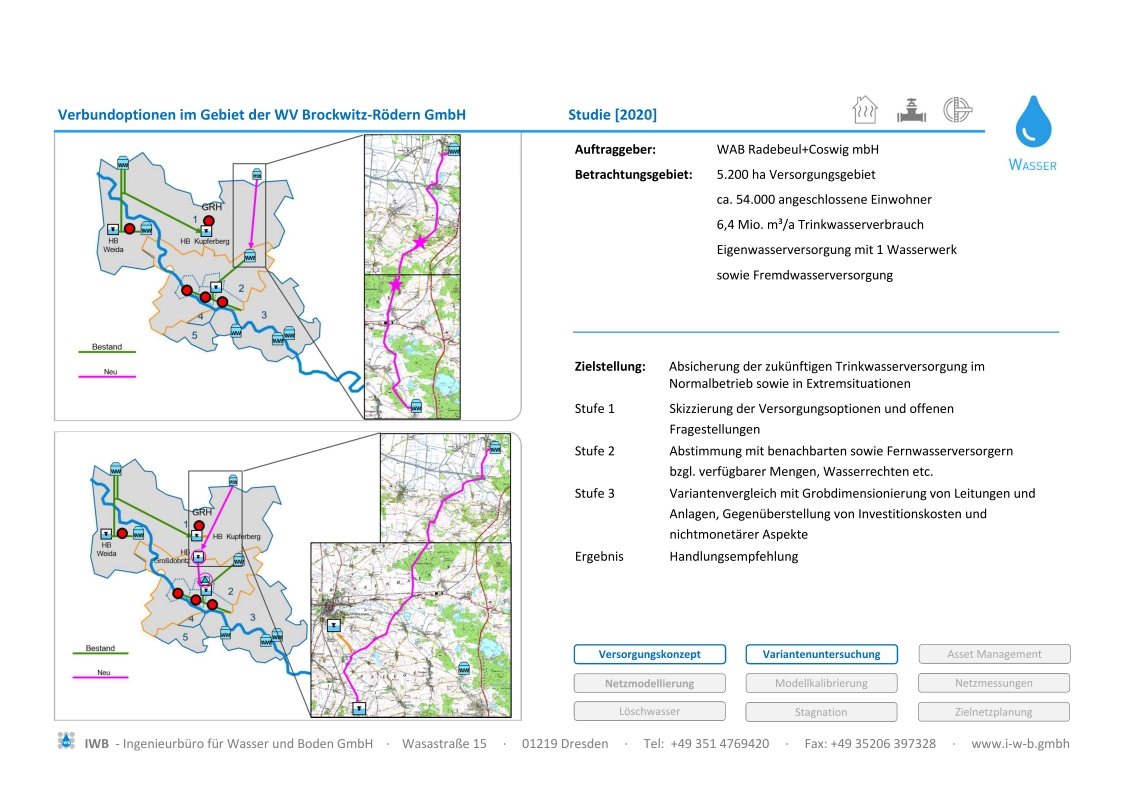Click the blue water drop Wasser logo
The height and width of the screenshot is (793, 1123).
(x=1033, y=123)
